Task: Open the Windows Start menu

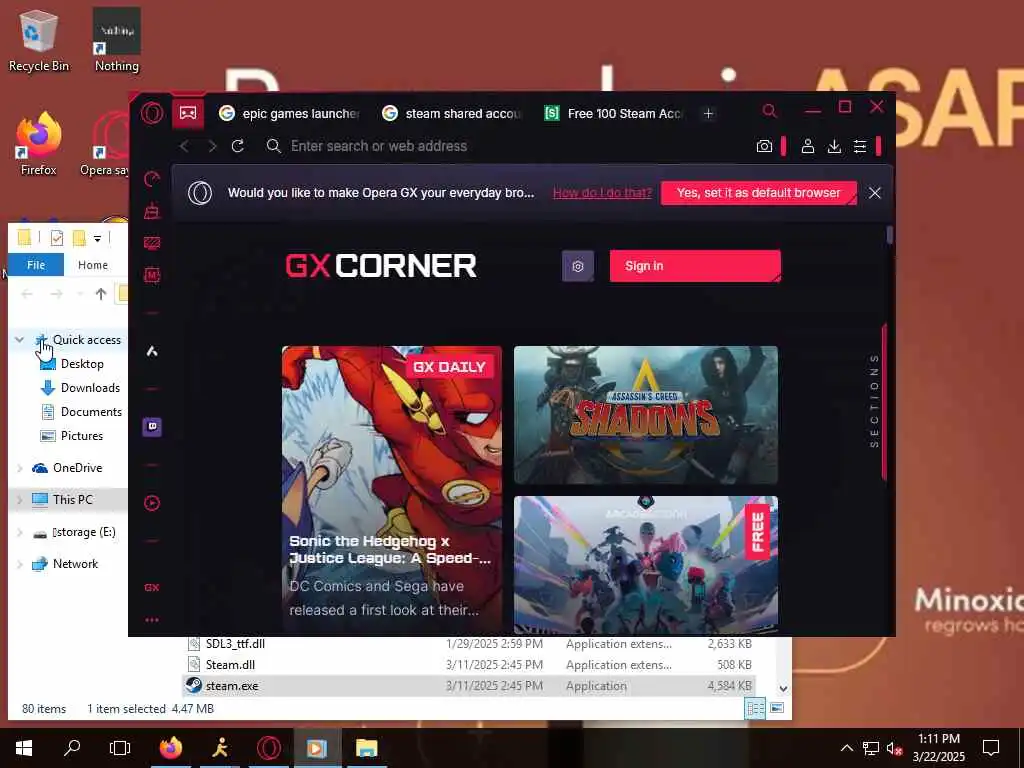Action: pos(24,748)
